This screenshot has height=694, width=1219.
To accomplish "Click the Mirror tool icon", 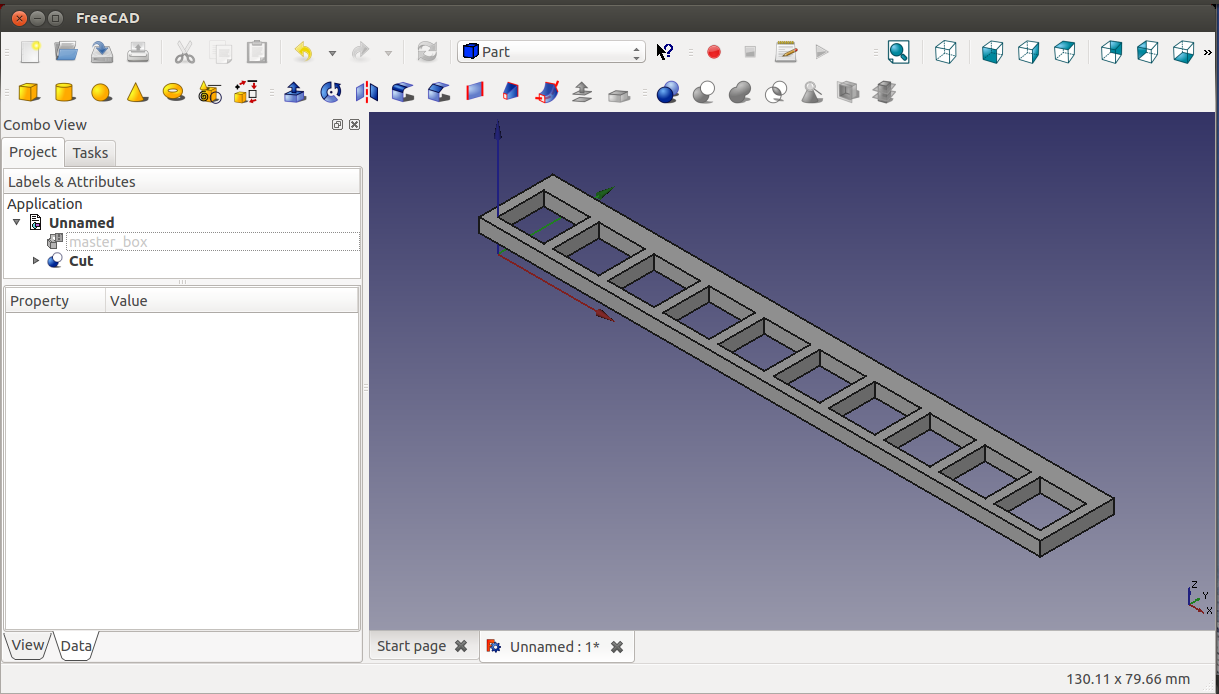I will pyautogui.click(x=367, y=93).
